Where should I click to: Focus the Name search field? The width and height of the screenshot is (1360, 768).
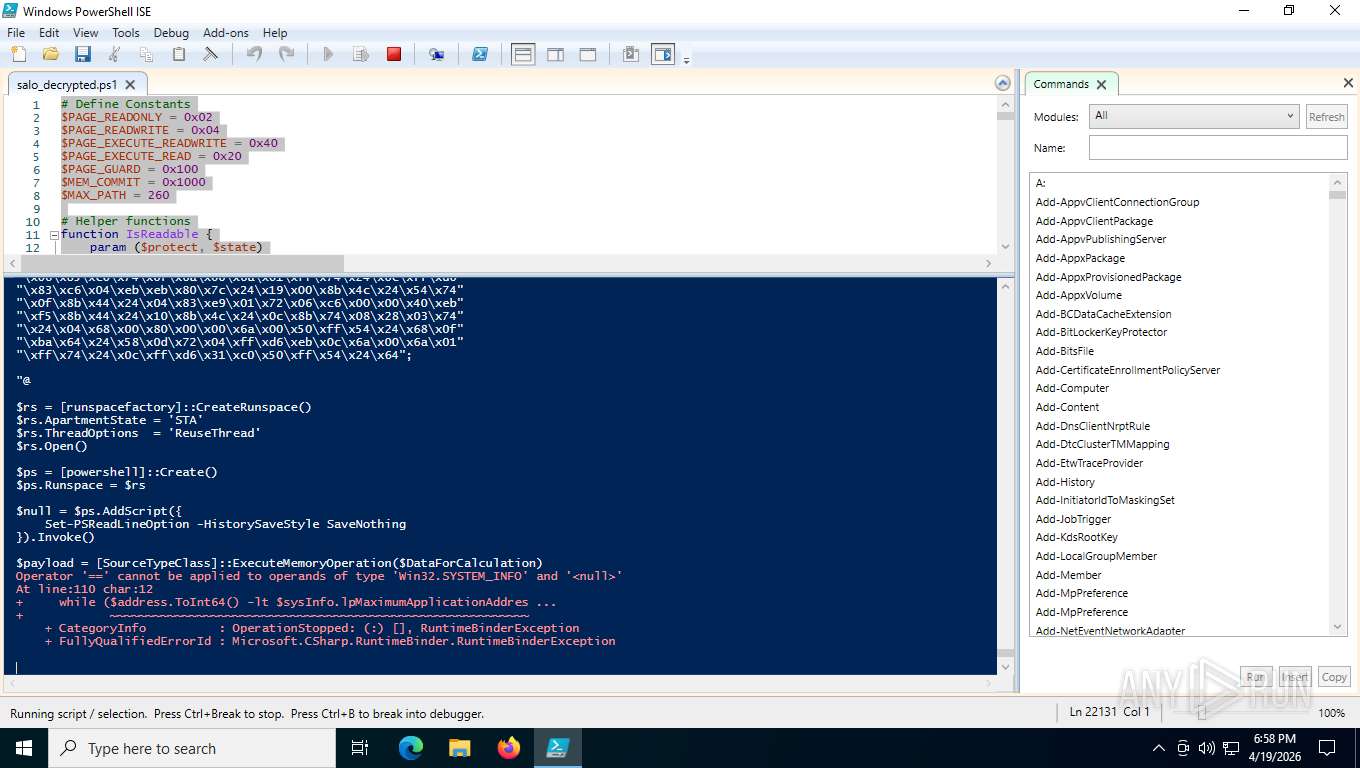click(x=1218, y=148)
